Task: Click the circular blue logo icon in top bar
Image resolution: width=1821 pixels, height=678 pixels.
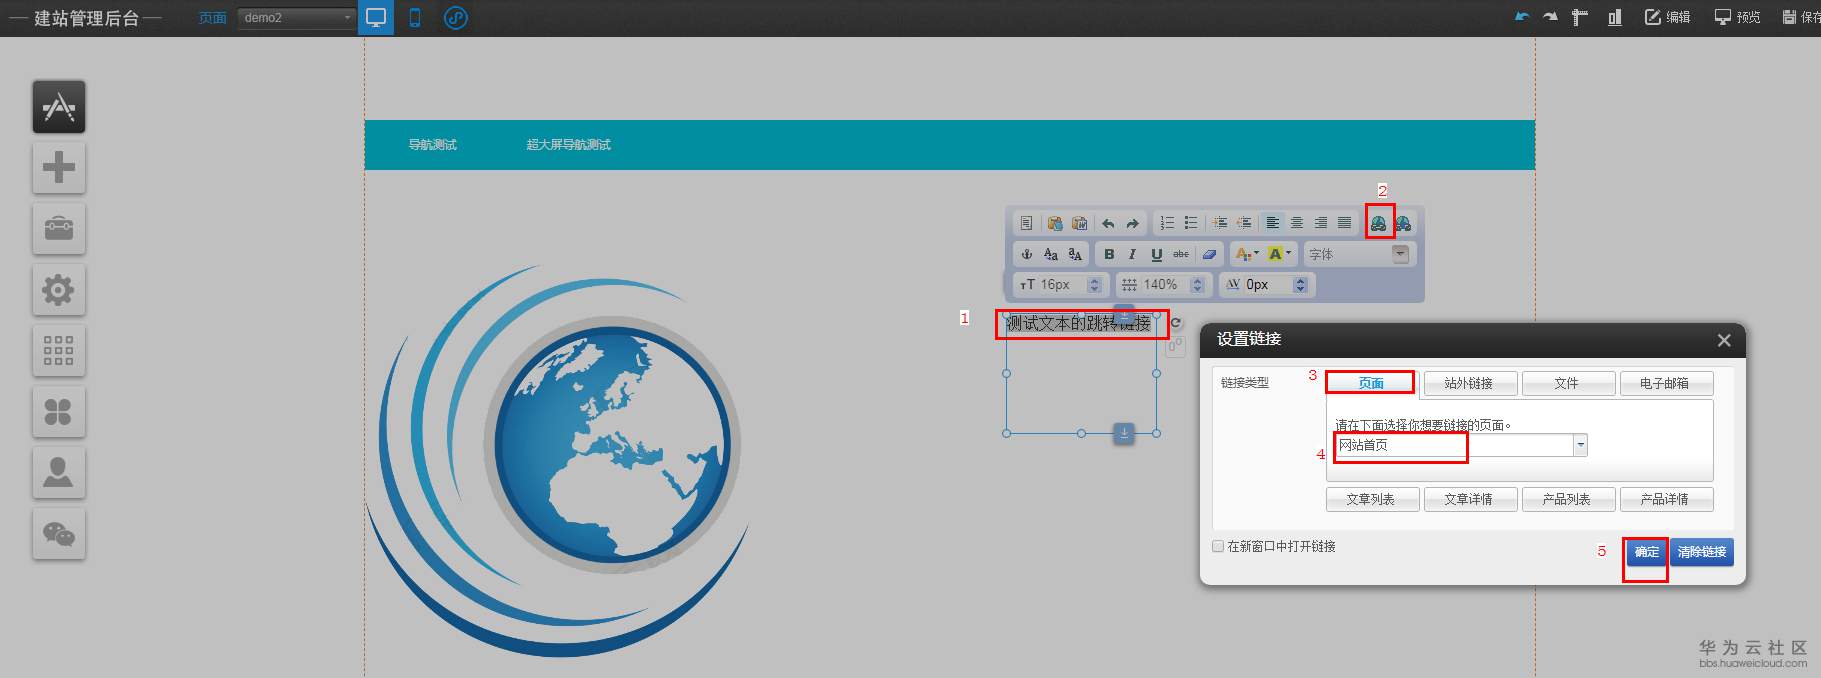Action: pos(456,17)
